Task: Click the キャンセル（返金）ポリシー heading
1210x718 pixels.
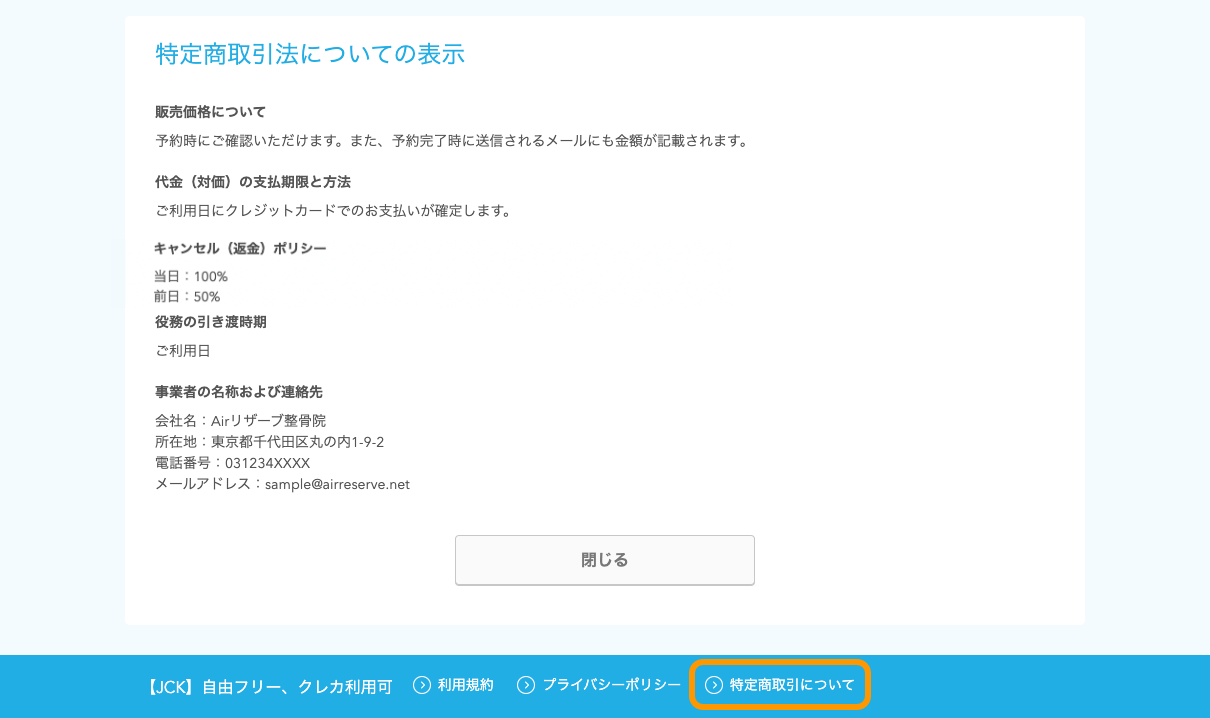Action: (240, 248)
